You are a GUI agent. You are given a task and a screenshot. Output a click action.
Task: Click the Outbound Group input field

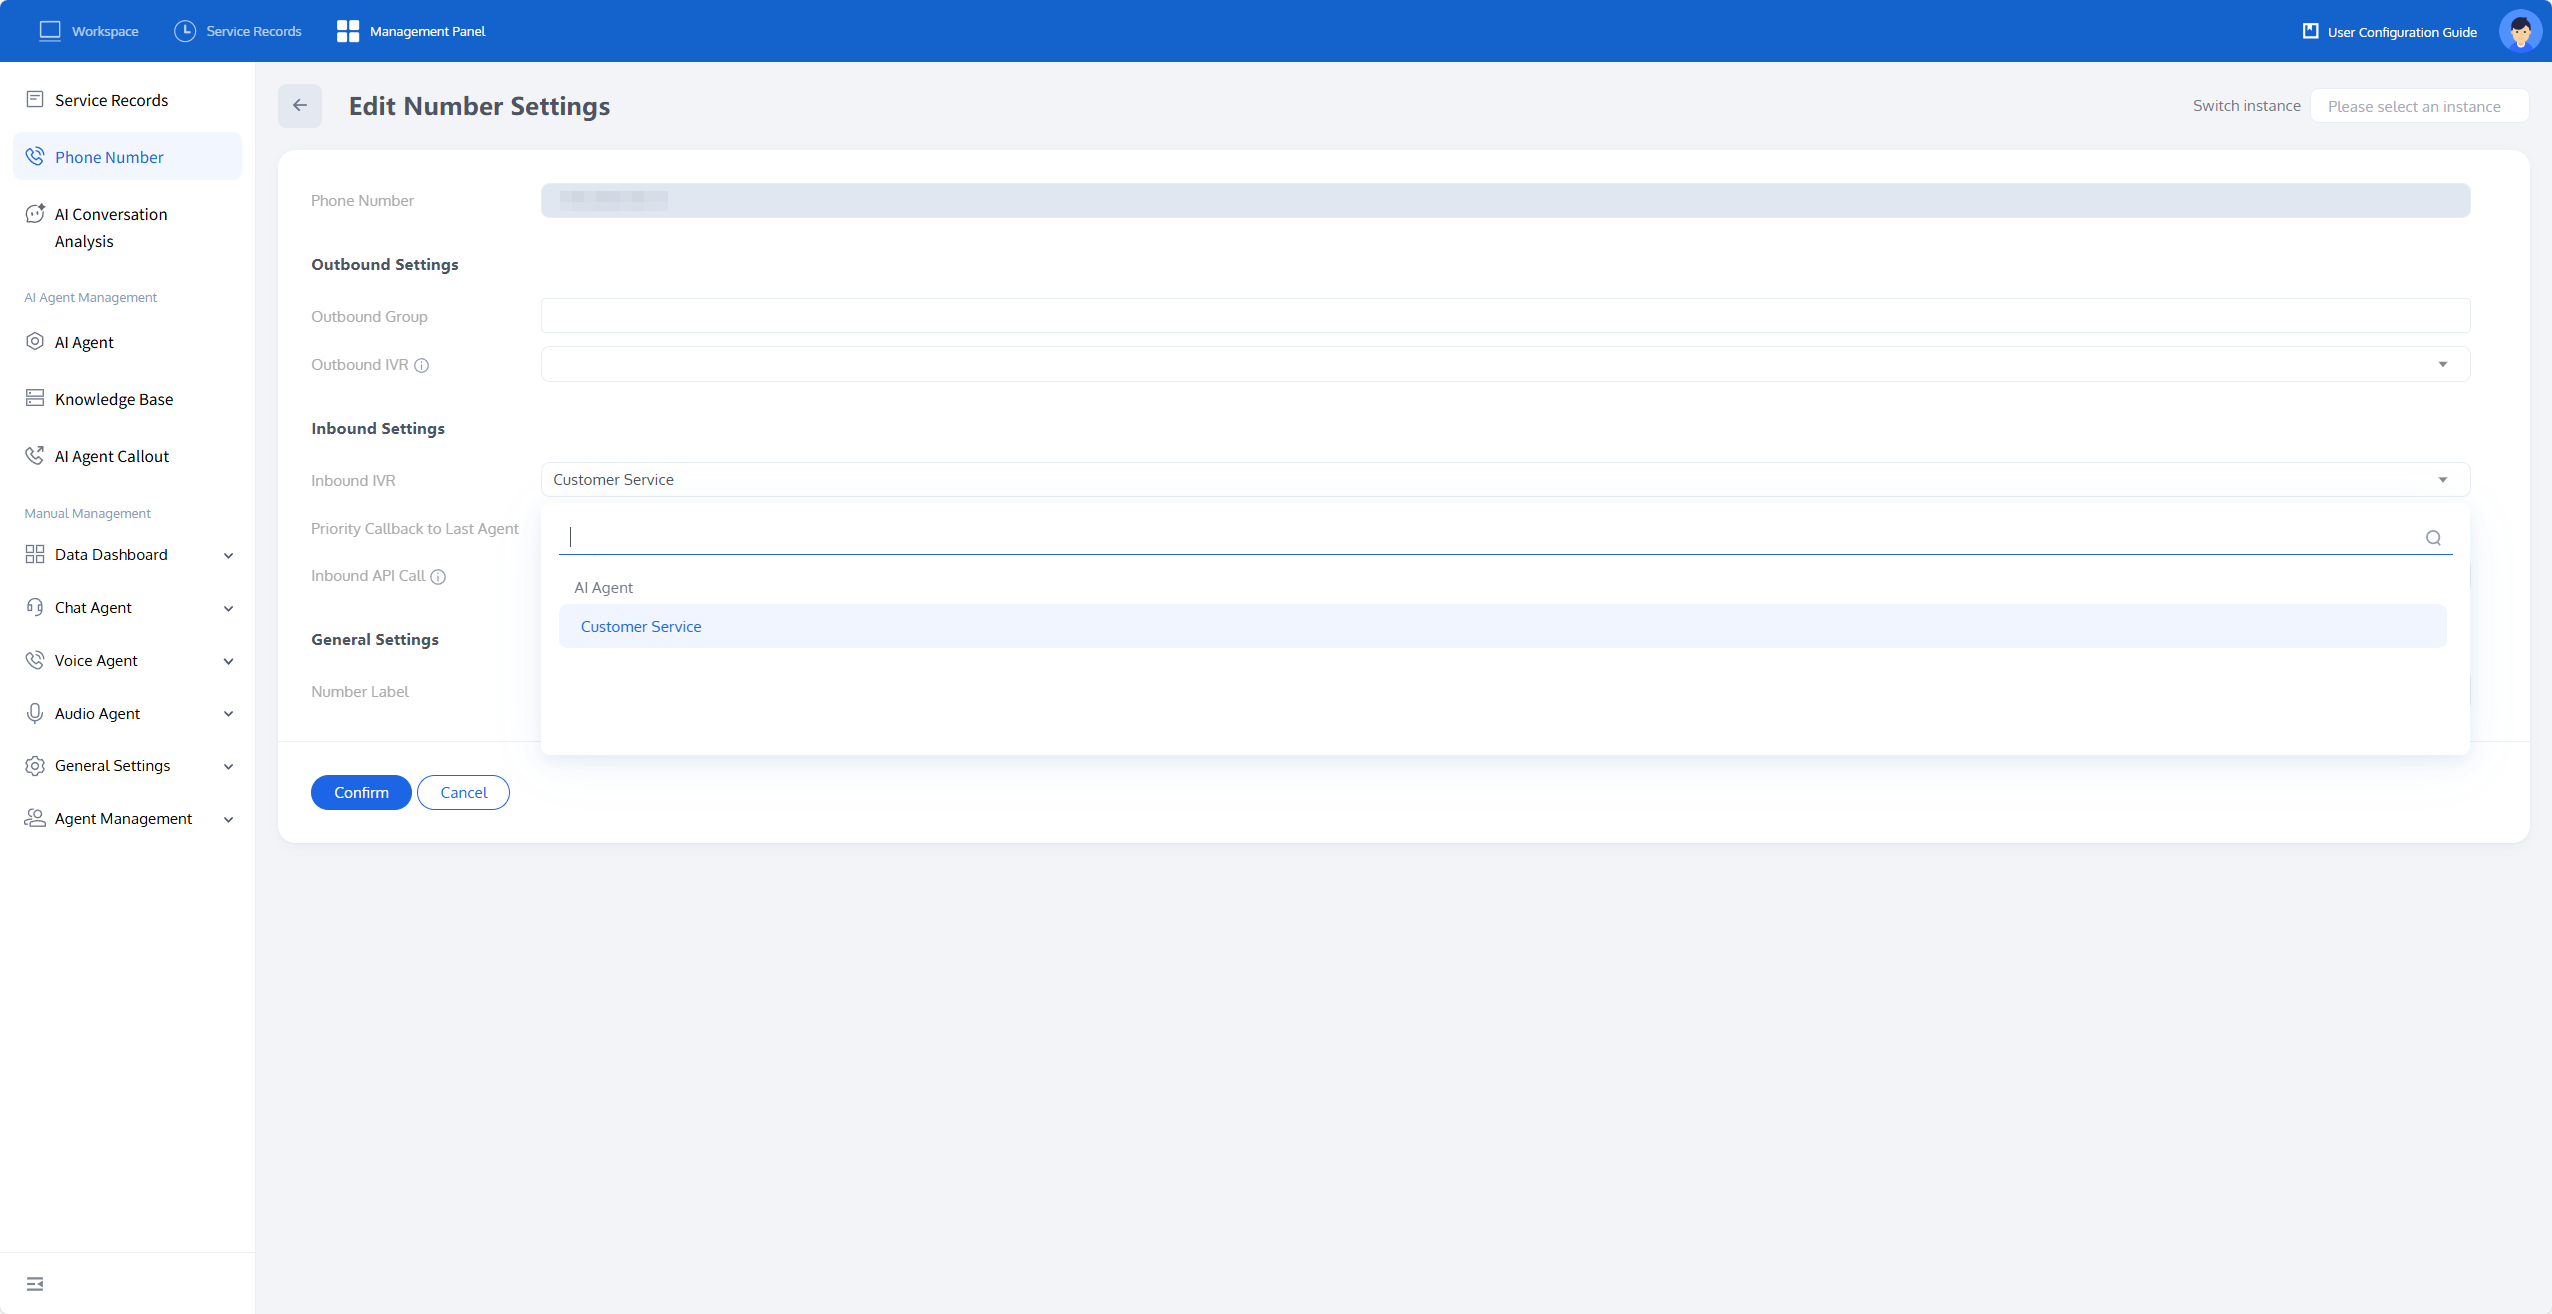click(x=1504, y=316)
